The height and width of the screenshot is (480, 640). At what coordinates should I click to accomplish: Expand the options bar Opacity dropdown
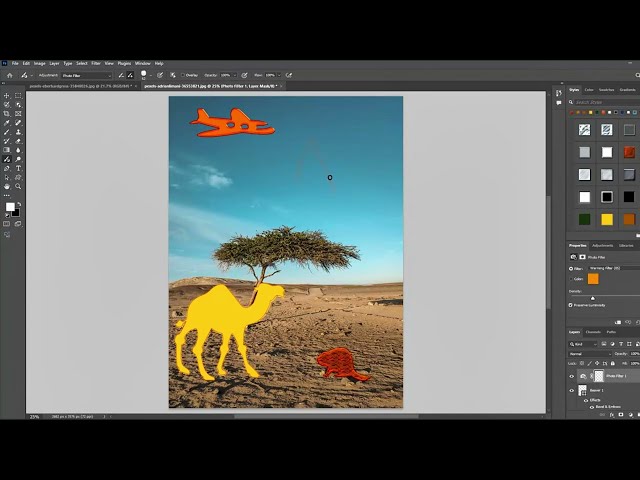click(x=234, y=75)
